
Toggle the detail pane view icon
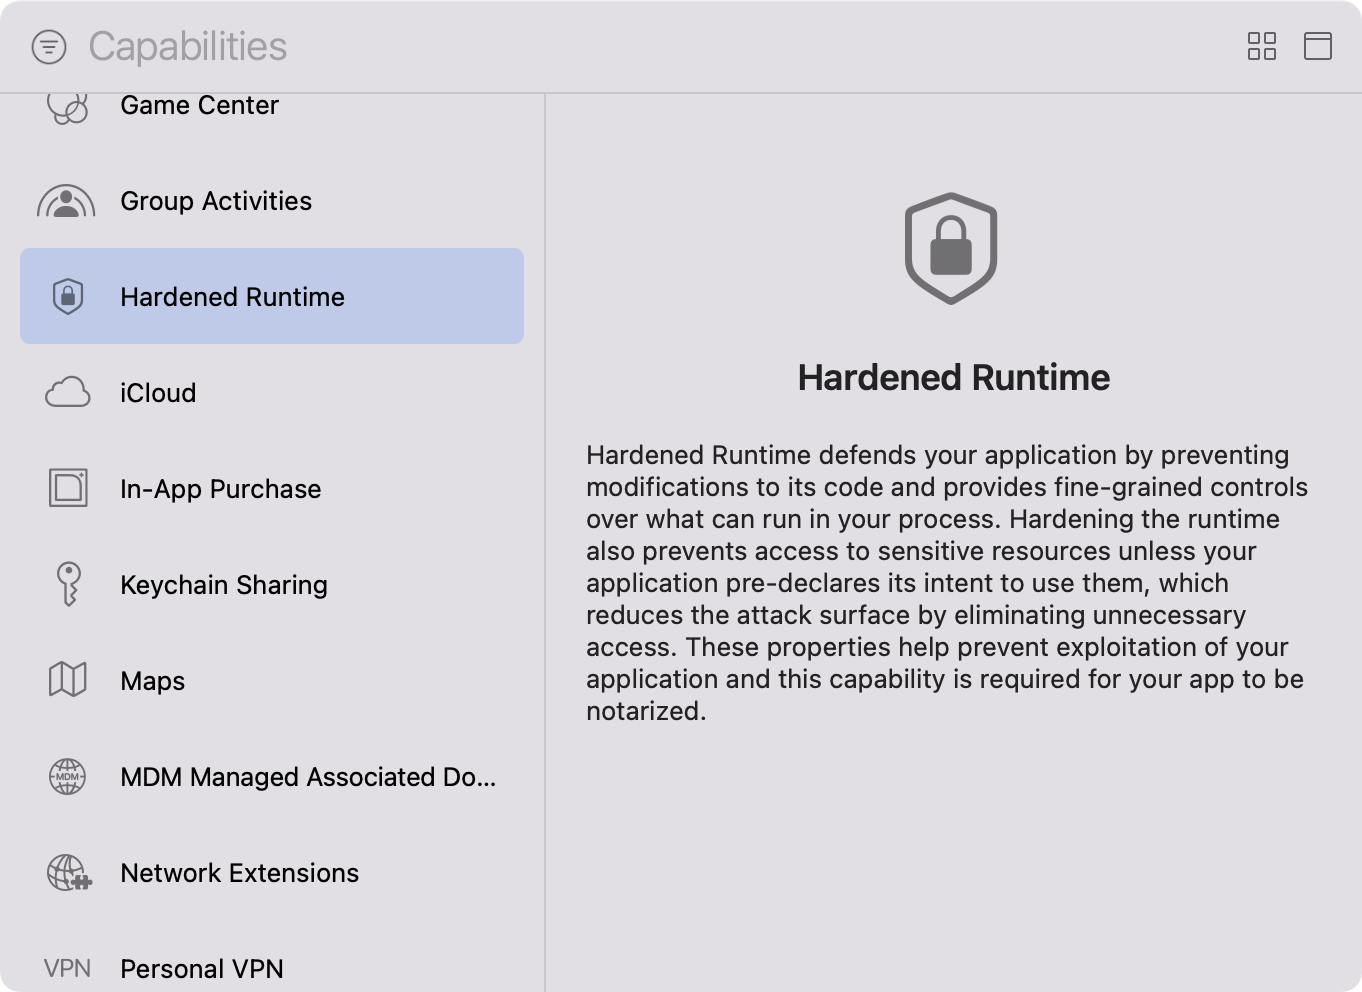[x=1318, y=46]
